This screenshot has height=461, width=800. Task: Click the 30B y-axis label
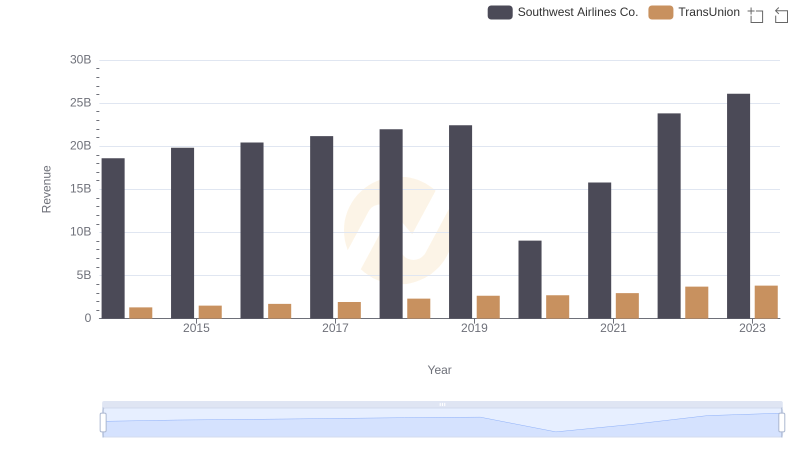81,60
